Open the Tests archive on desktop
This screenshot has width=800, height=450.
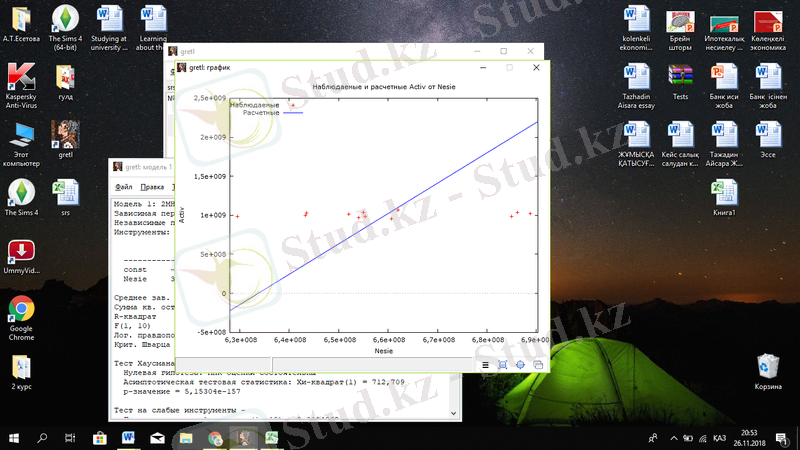coord(680,82)
